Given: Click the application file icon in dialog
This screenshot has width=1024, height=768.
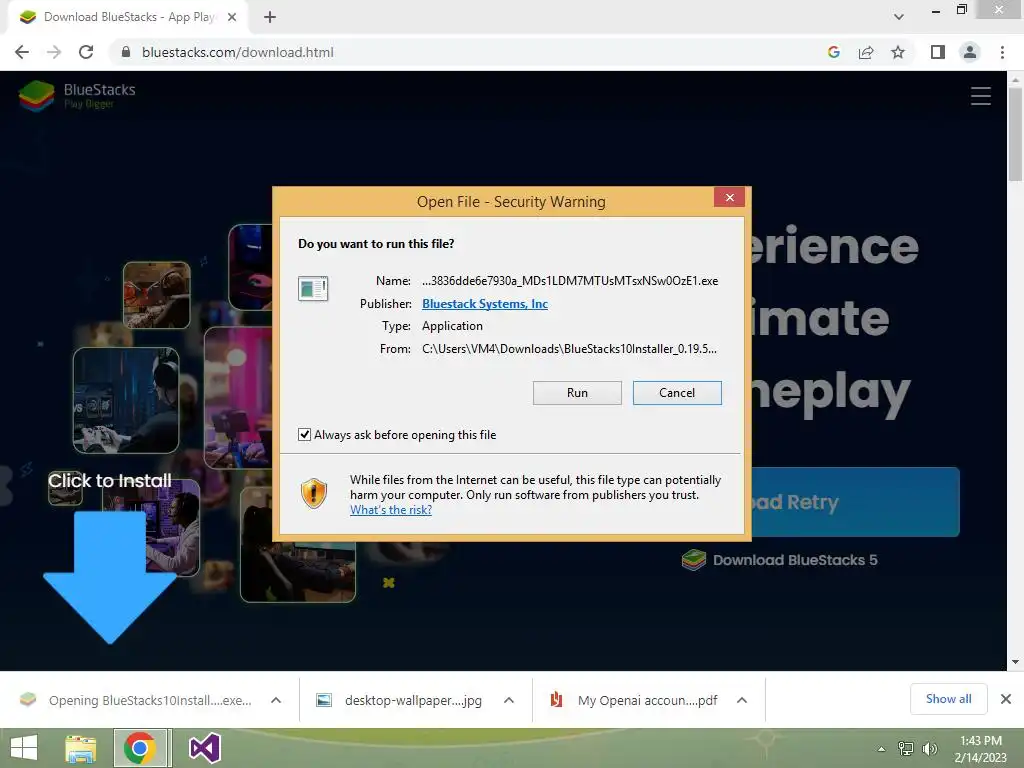Looking at the screenshot, I should tap(313, 288).
